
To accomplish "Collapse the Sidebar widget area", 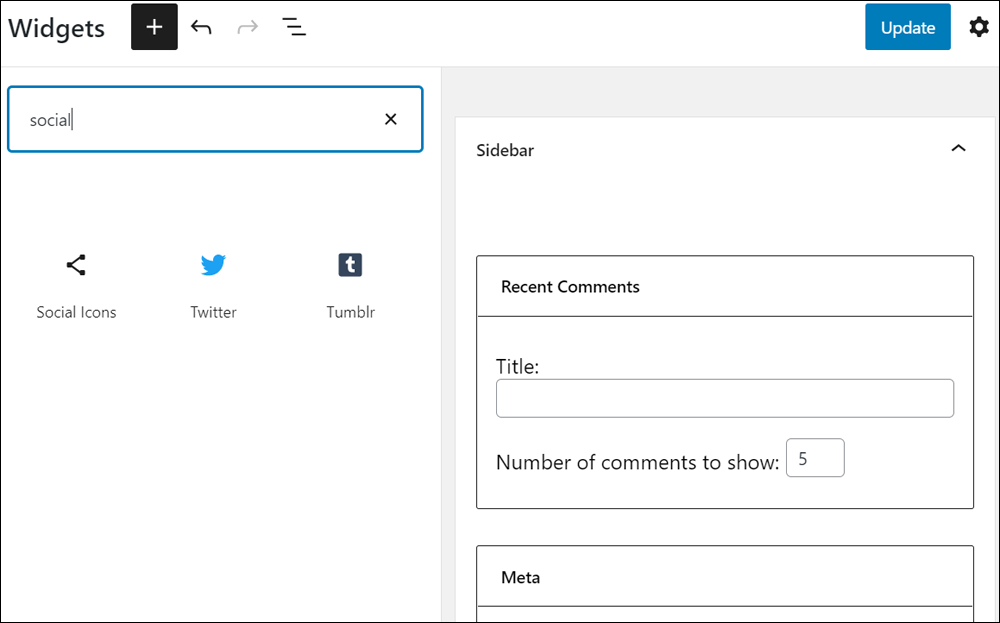I will click(958, 149).
